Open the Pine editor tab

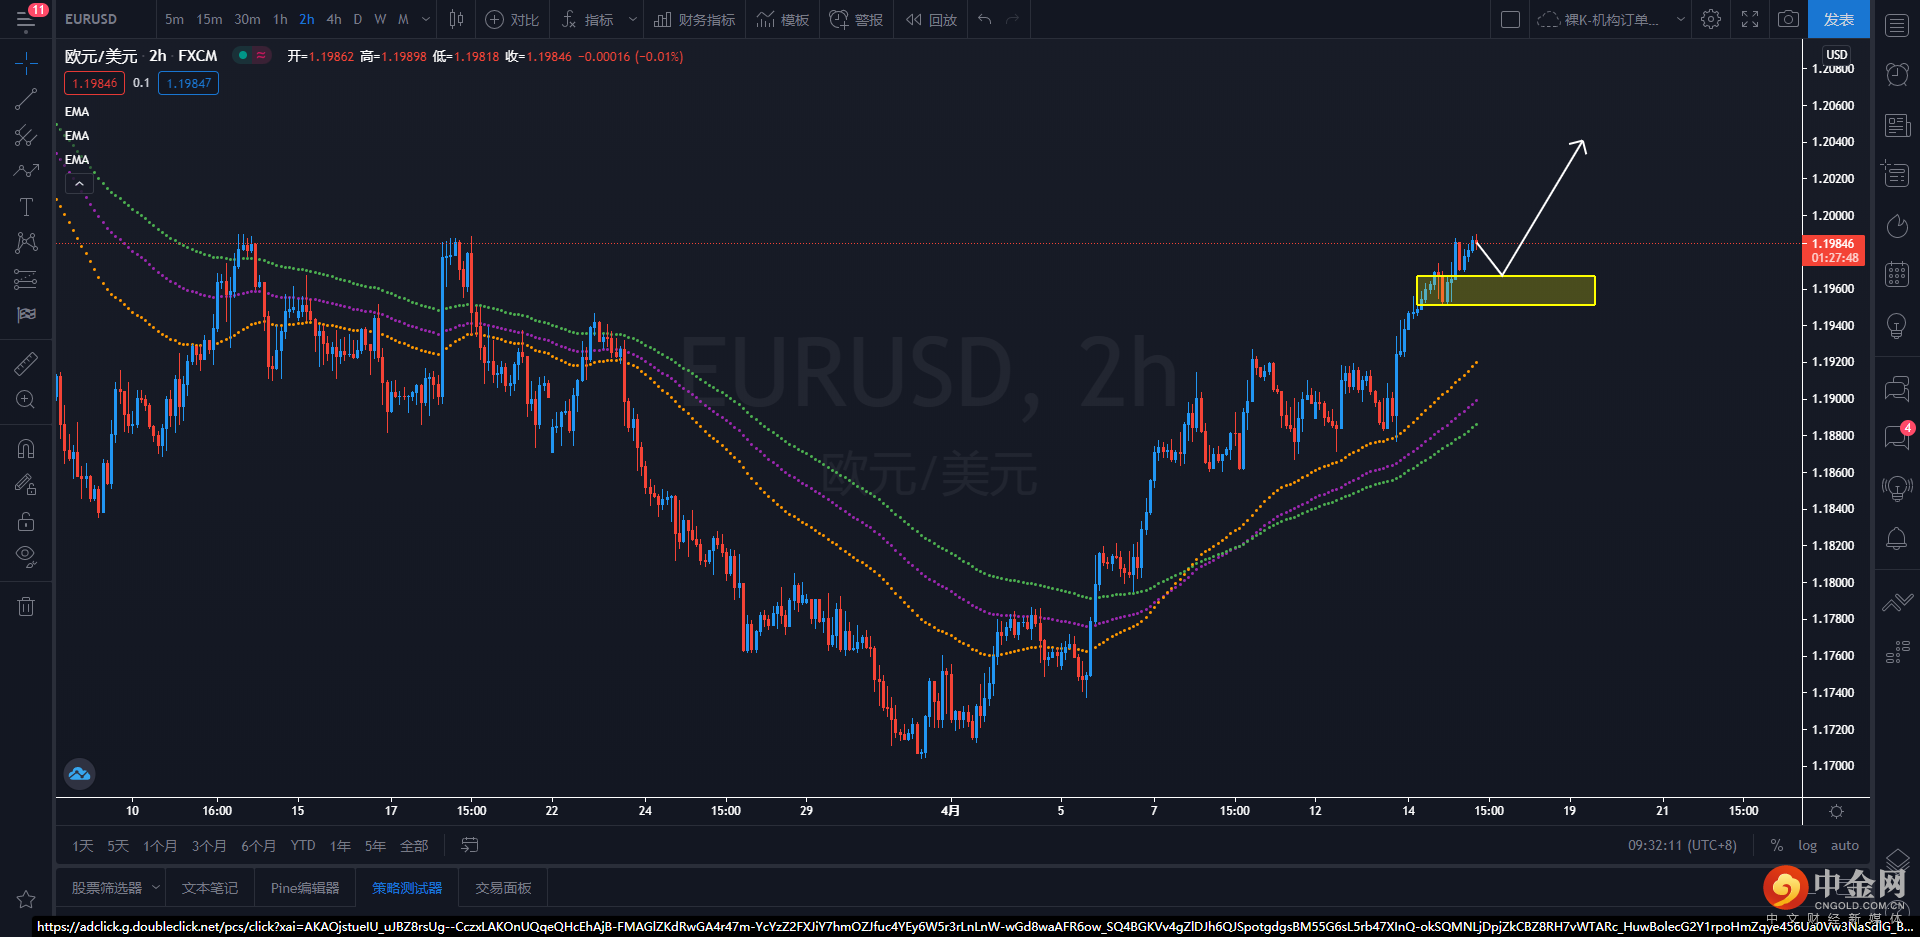(x=305, y=888)
